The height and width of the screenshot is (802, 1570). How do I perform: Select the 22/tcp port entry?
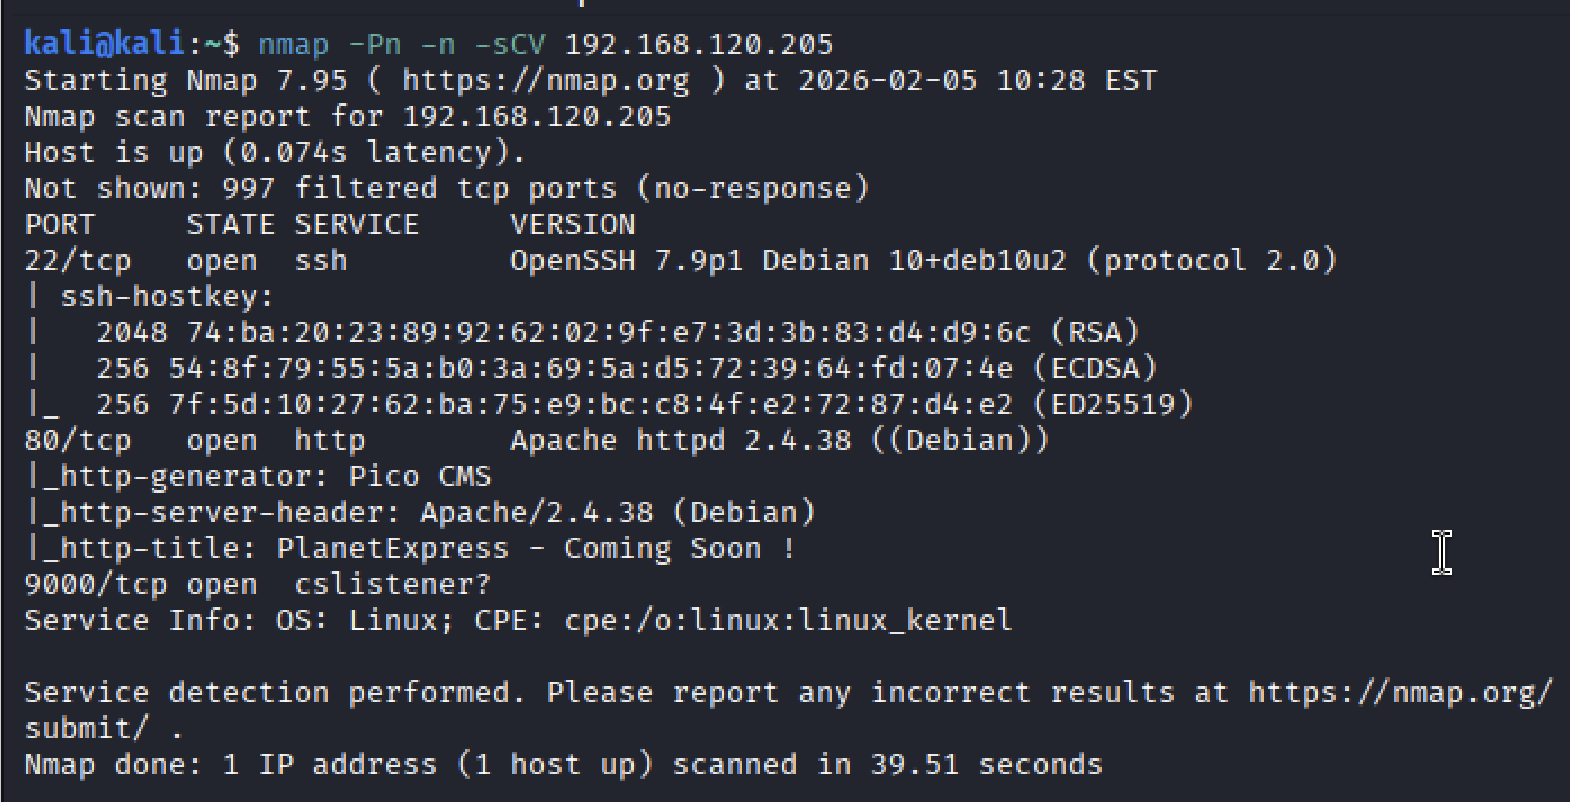(77, 261)
